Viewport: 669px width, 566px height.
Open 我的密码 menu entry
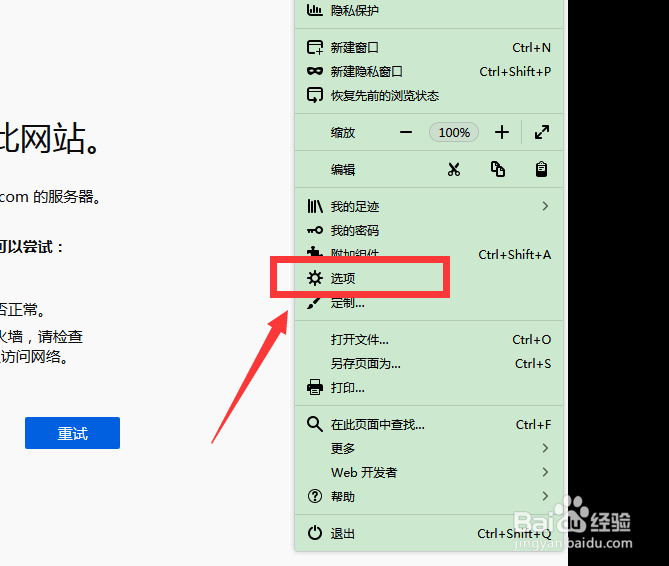429,230
